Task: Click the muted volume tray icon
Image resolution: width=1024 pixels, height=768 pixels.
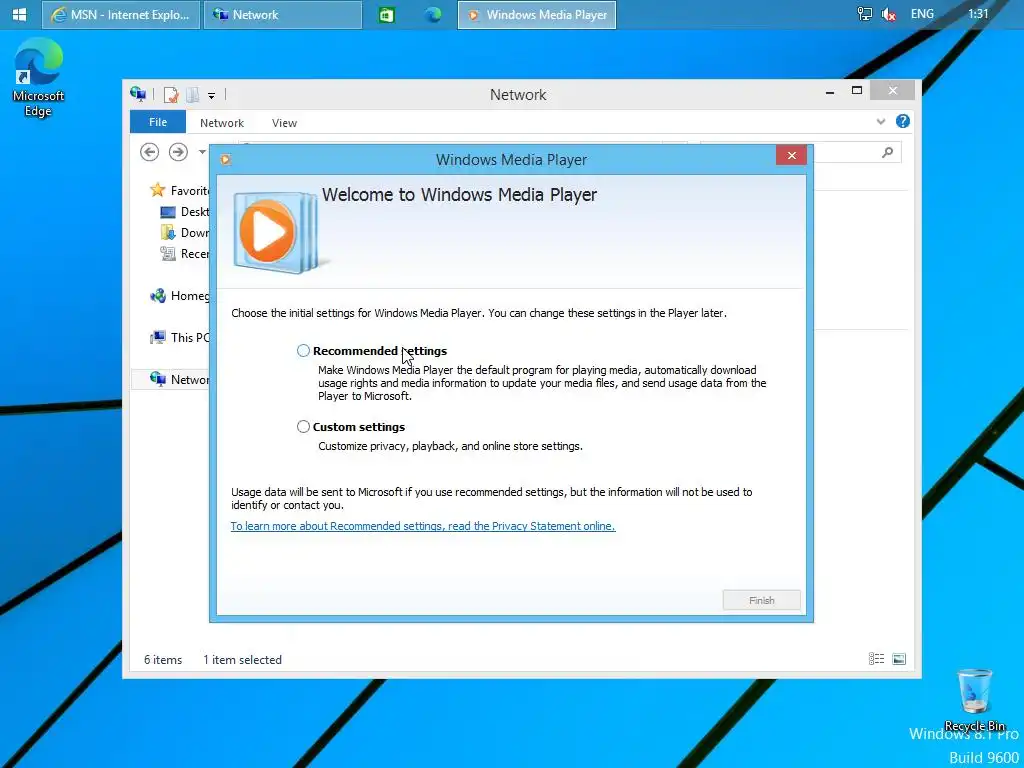Action: tap(888, 14)
